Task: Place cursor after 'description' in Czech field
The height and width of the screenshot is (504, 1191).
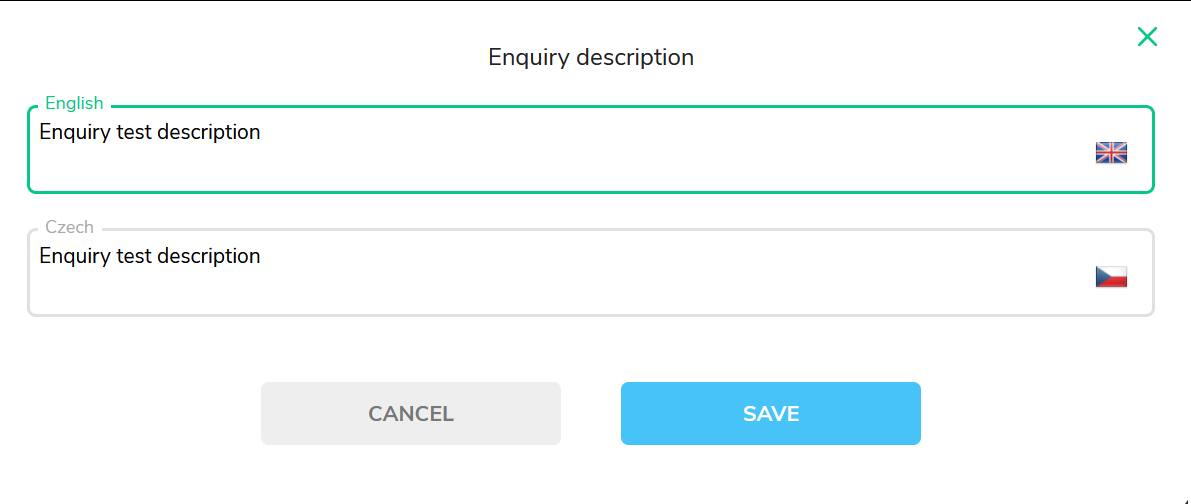Action: [261, 256]
